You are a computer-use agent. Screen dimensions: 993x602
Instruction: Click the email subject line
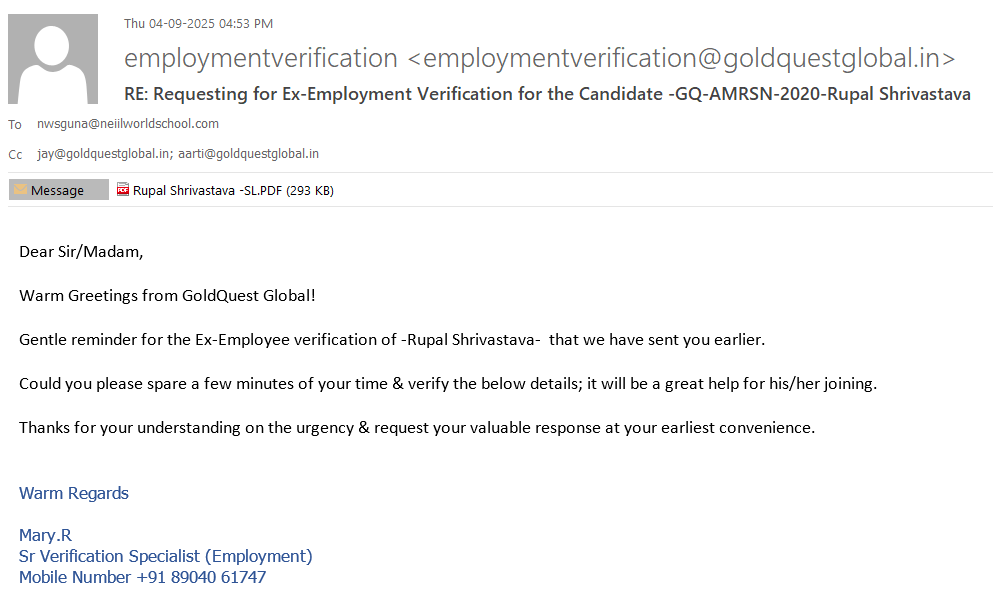click(547, 95)
